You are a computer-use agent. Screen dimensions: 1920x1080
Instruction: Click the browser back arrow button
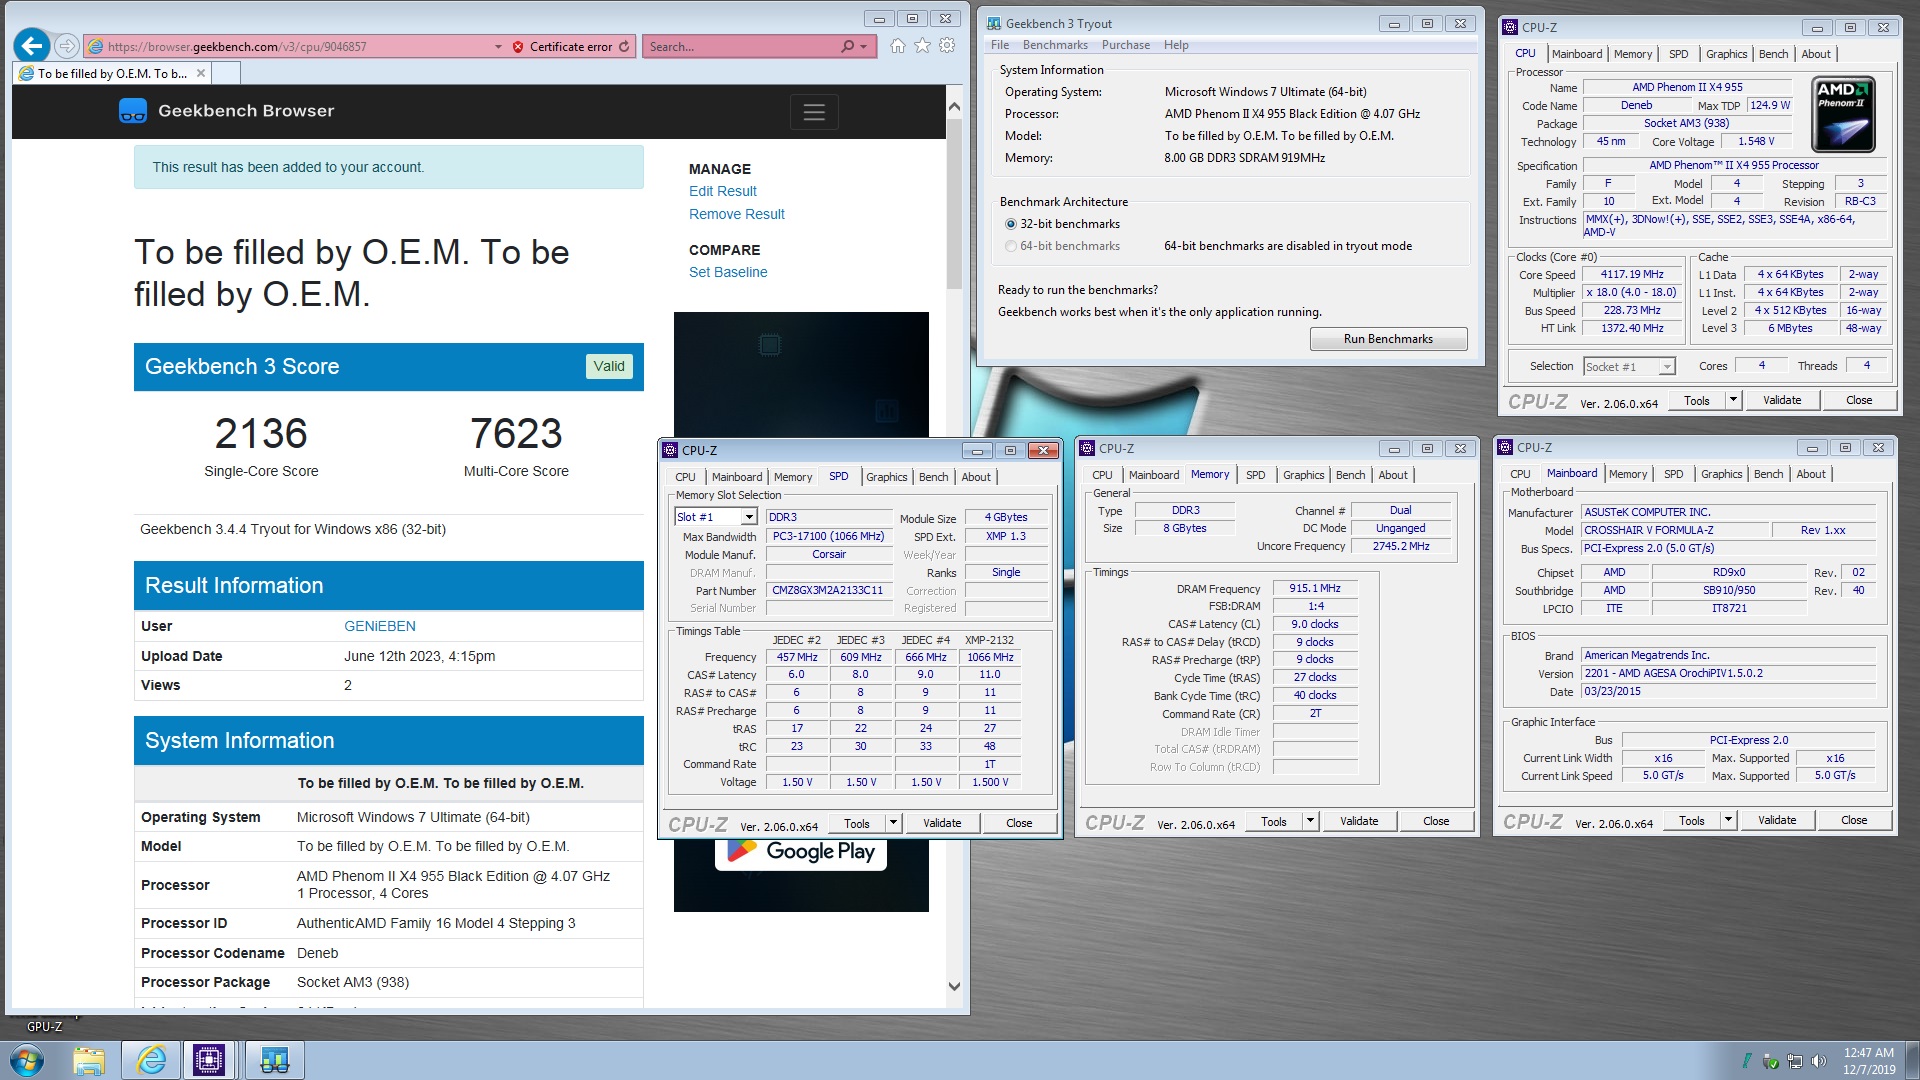pyautogui.click(x=32, y=45)
